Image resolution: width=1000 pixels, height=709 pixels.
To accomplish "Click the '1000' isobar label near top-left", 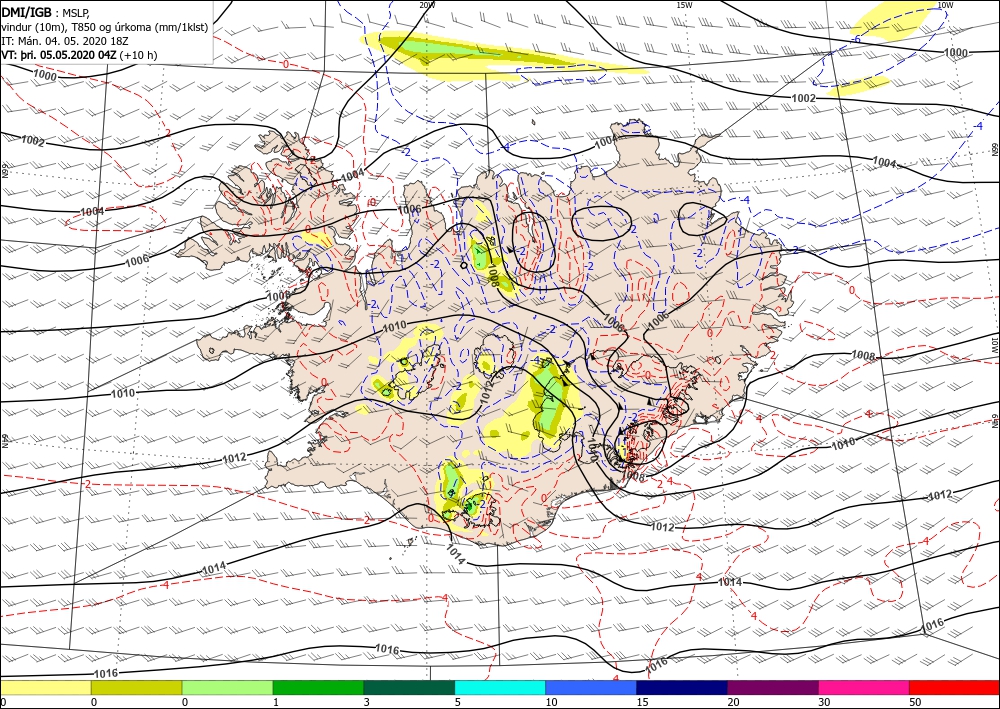I will 45,75.
